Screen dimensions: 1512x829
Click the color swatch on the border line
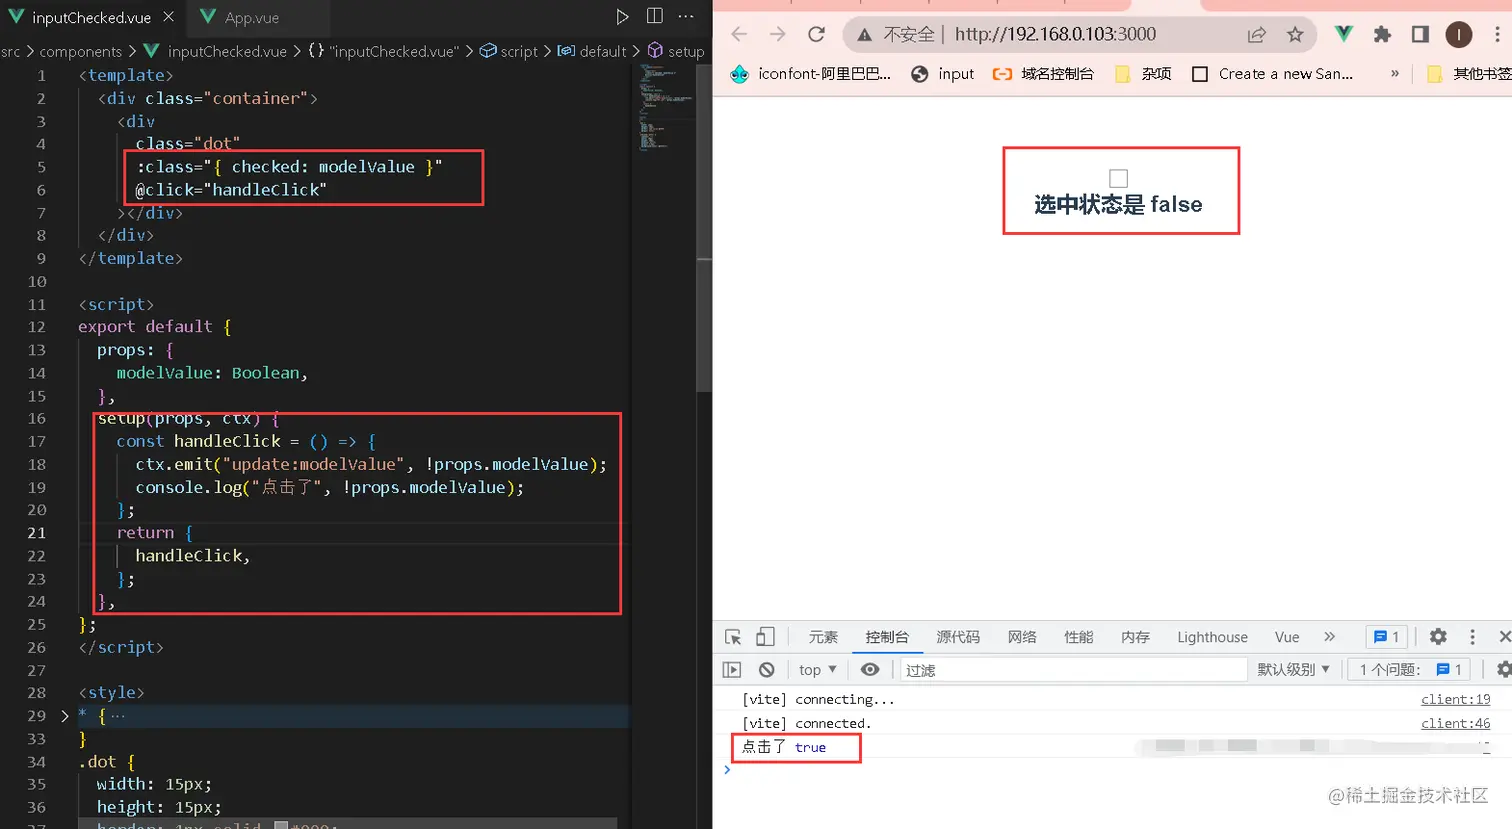coord(281,826)
